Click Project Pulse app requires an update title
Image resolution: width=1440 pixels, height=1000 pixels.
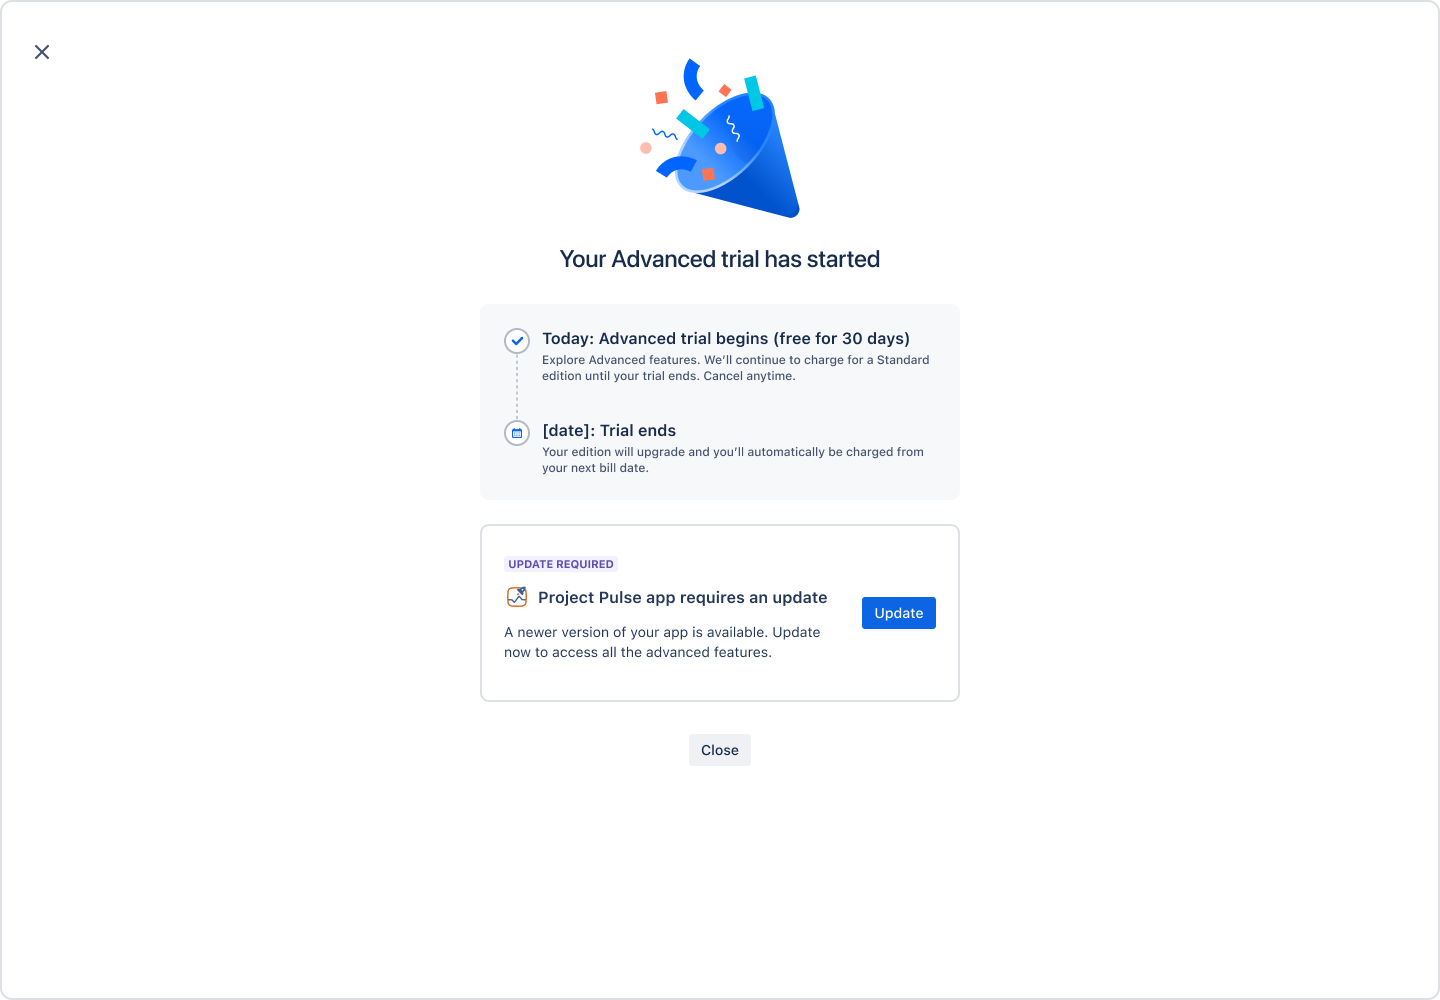pyautogui.click(x=683, y=597)
